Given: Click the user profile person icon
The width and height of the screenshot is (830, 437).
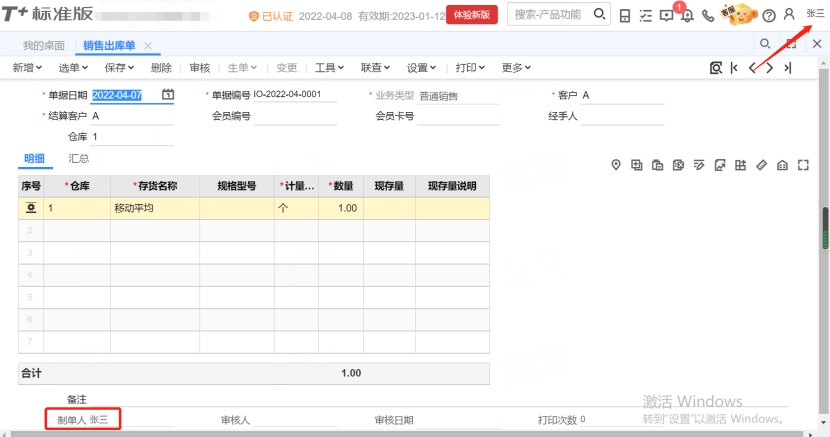Looking at the screenshot, I should coord(789,14).
